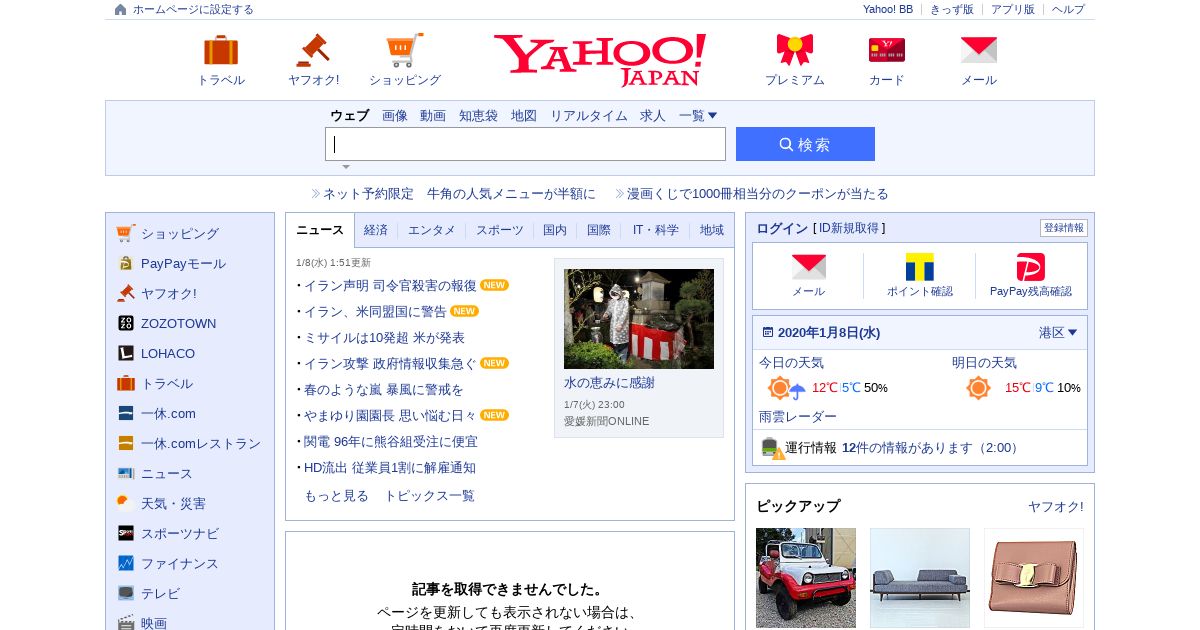
Task: Select the 知恵袋 search category
Action: (478, 116)
